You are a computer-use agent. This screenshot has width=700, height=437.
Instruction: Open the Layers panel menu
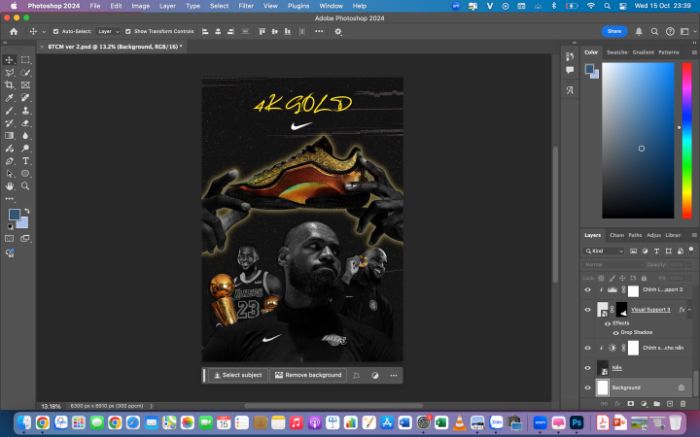click(x=694, y=235)
